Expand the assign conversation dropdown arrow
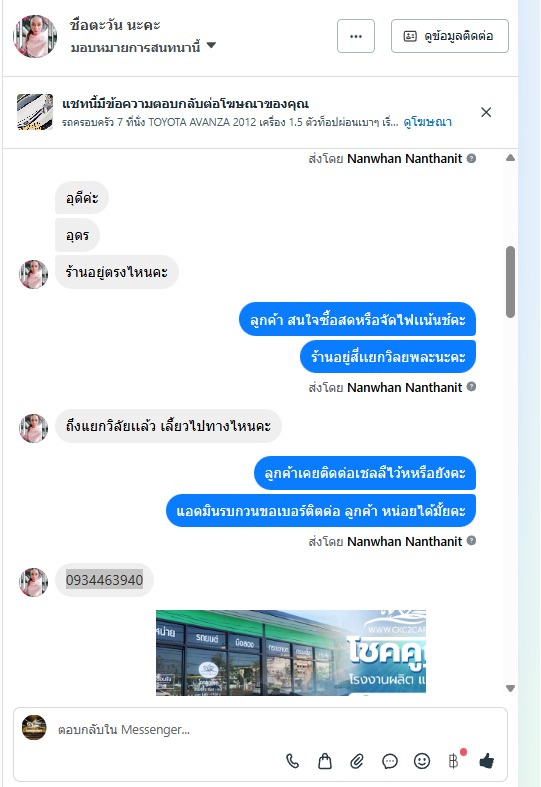The image size is (541, 787). [x=211, y=45]
